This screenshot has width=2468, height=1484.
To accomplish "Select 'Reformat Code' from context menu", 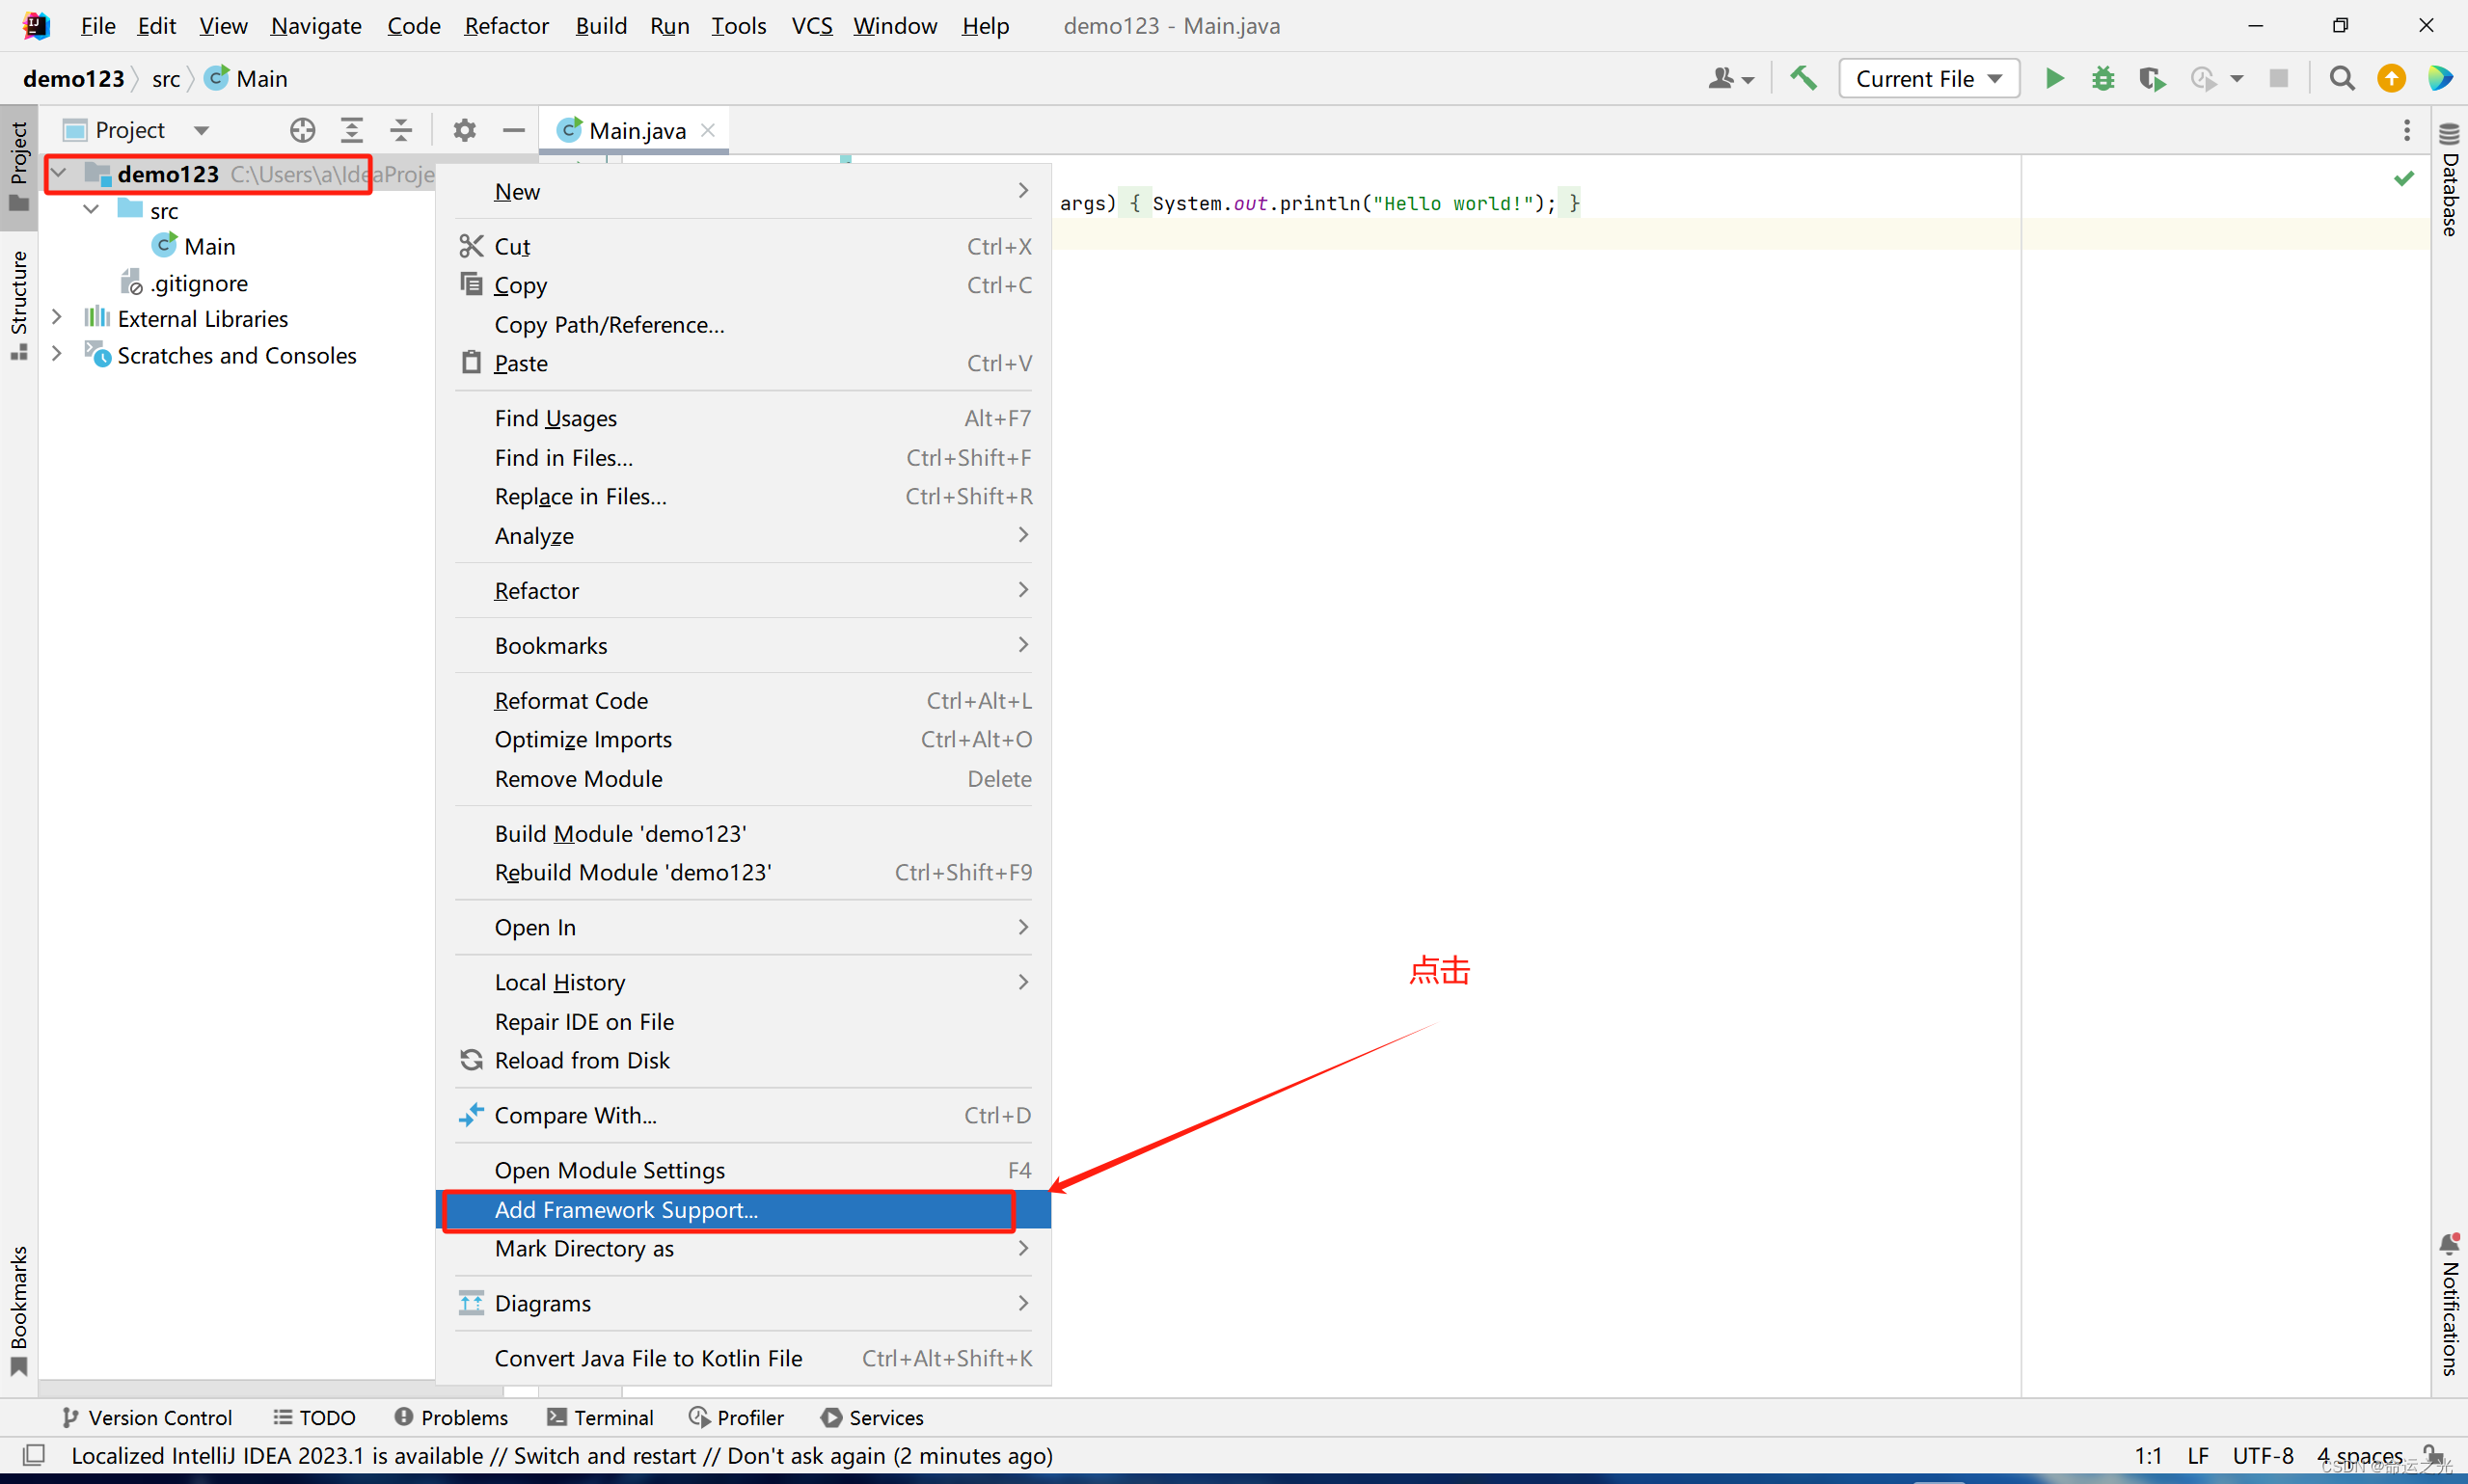I will tap(569, 700).
